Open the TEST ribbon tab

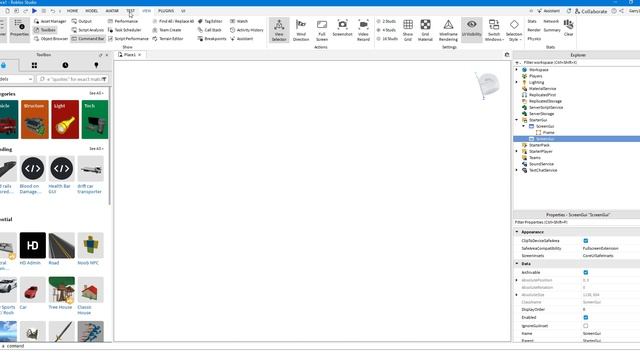(x=130, y=11)
